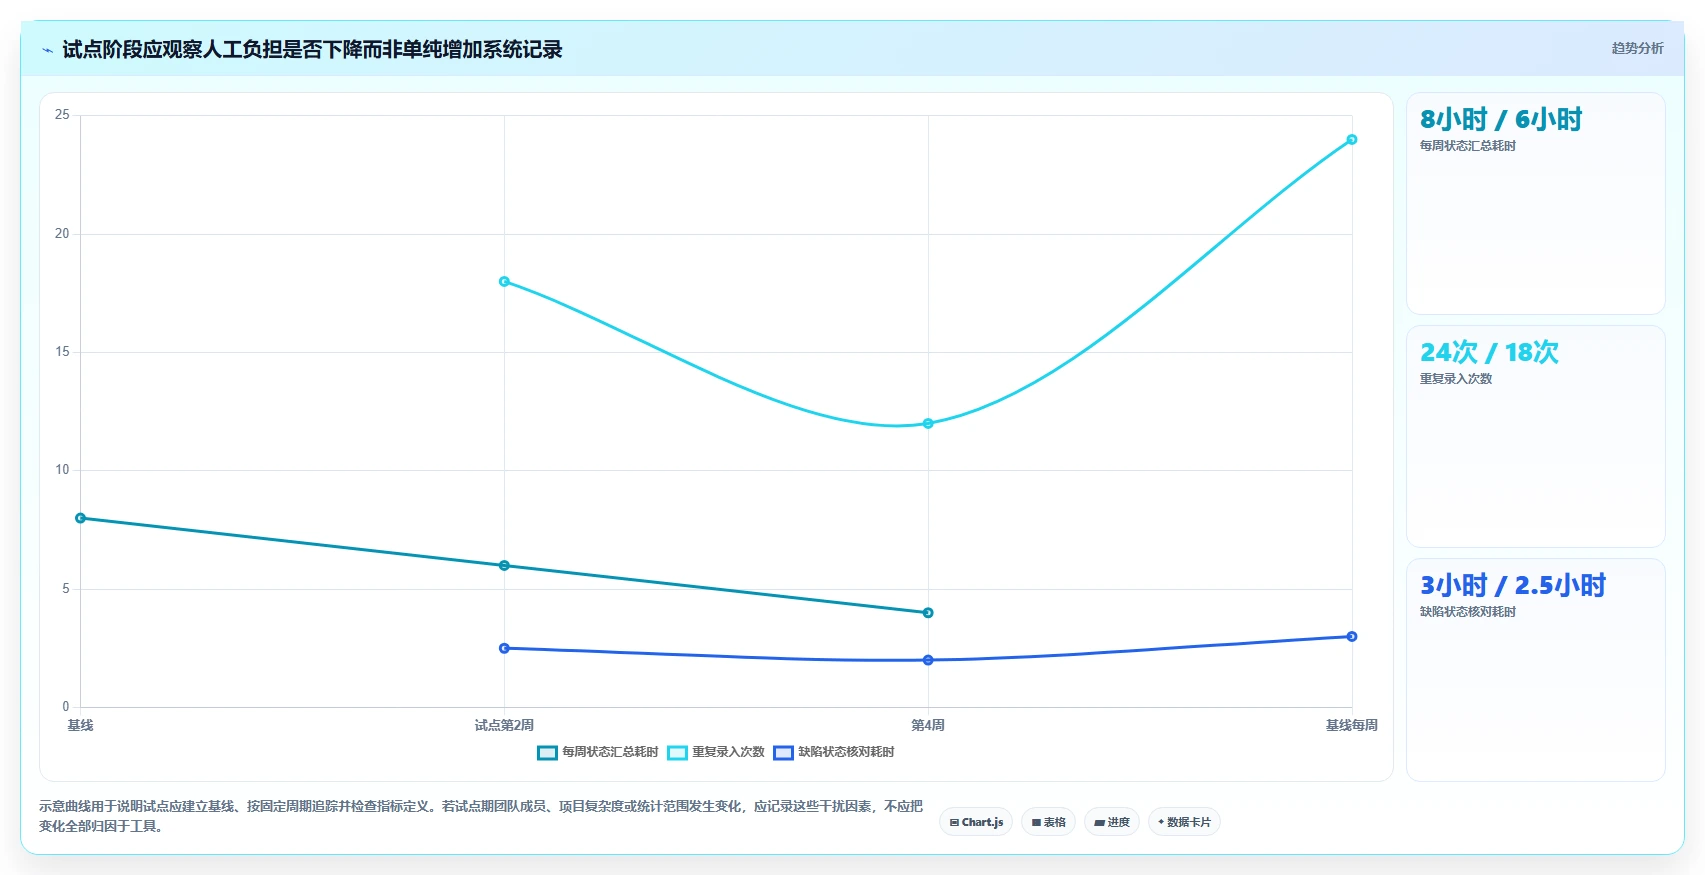Toggle the 每周状态汇总耗时 legend series
Viewport: 1705px width, 875px height.
point(598,752)
